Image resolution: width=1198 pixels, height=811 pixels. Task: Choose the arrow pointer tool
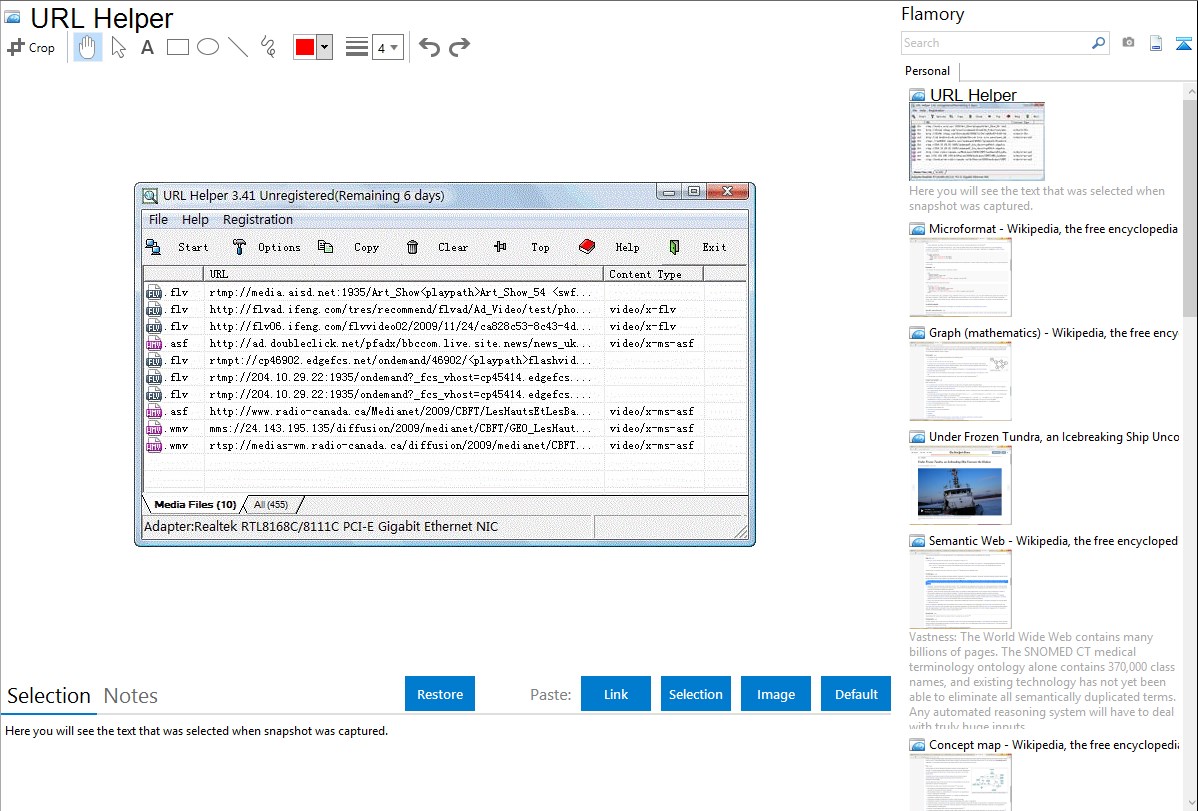118,47
